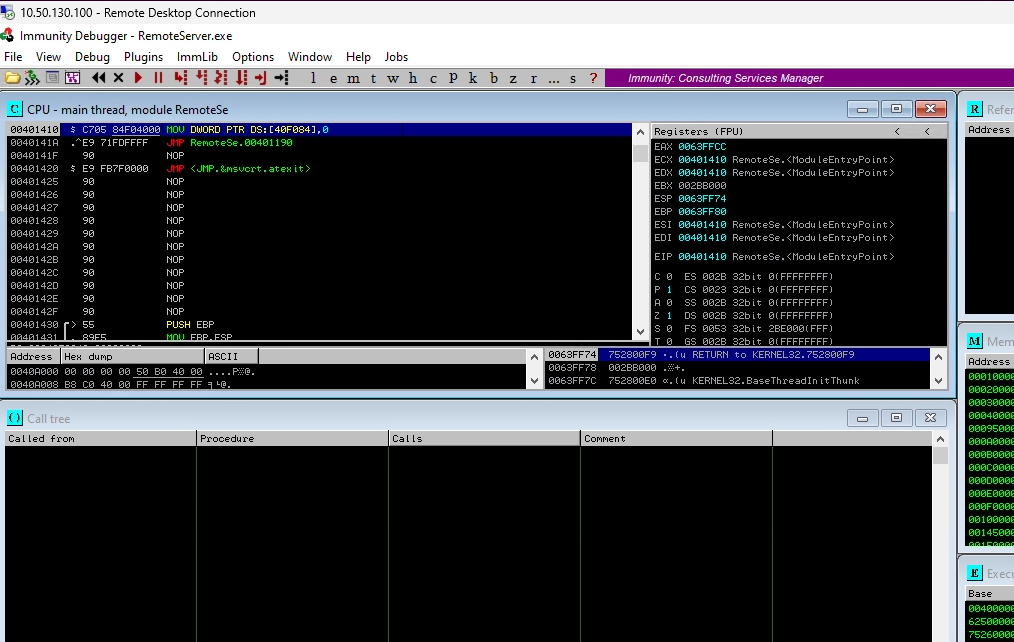1014x642 pixels.
Task: Click the purple graph toolbar icon
Action: click(72, 78)
